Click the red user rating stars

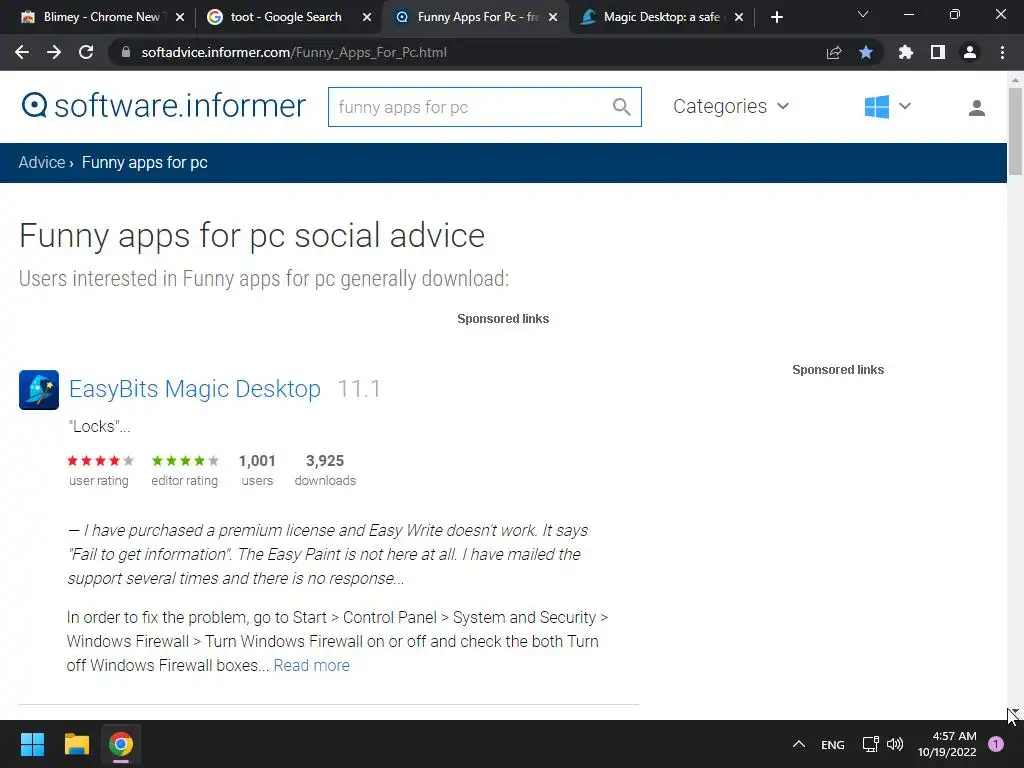click(100, 461)
